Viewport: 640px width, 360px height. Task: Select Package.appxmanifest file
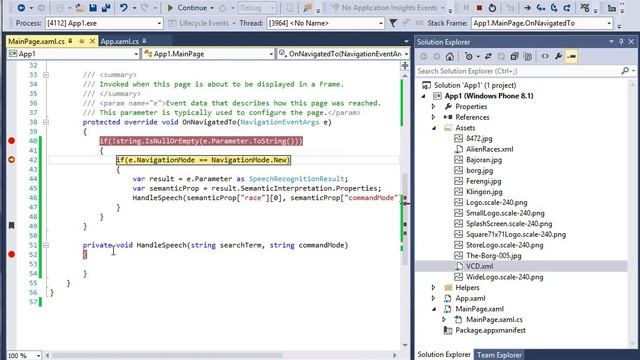click(490, 330)
